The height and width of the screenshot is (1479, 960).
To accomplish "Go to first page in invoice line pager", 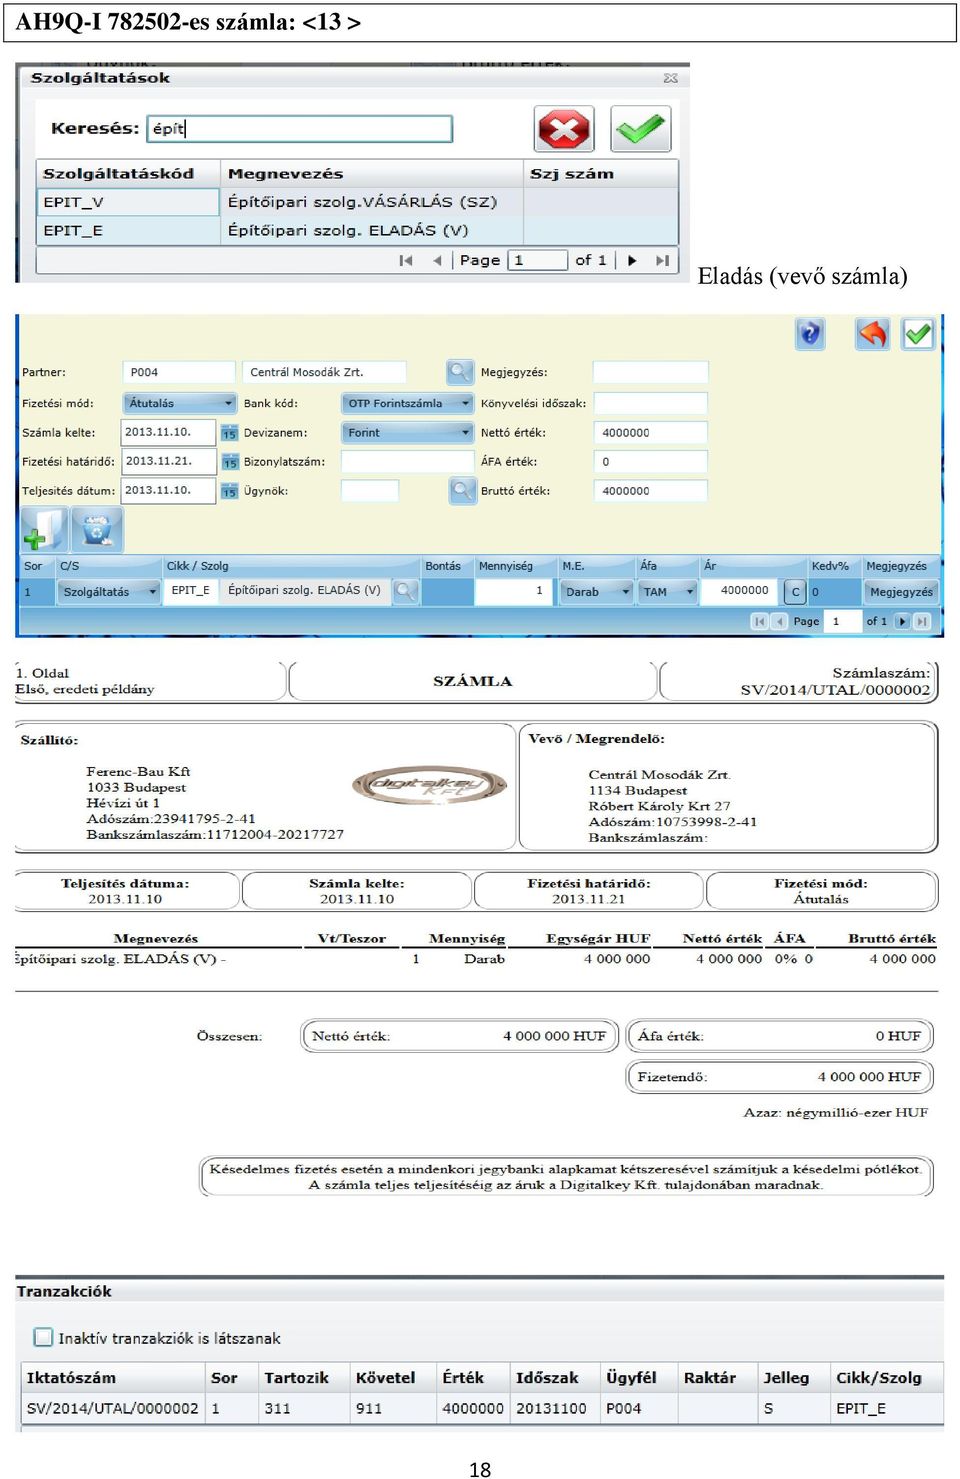I will click(x=760, y=621).
